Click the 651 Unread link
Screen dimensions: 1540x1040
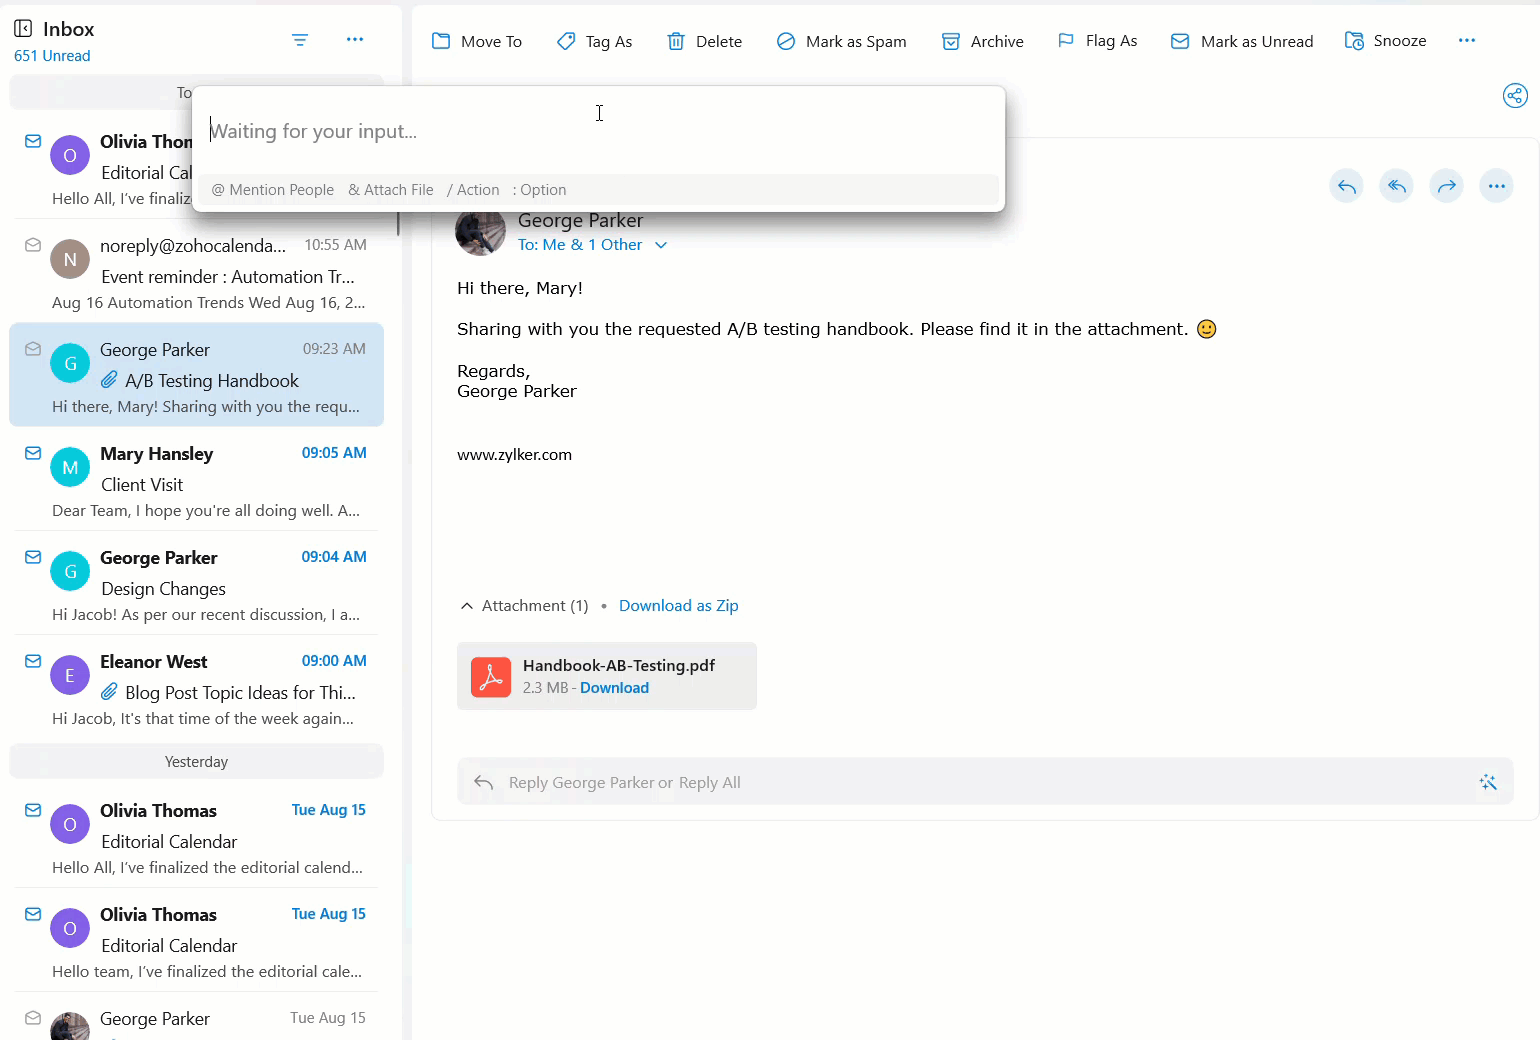pyautogui.click(x=52, y=56)
